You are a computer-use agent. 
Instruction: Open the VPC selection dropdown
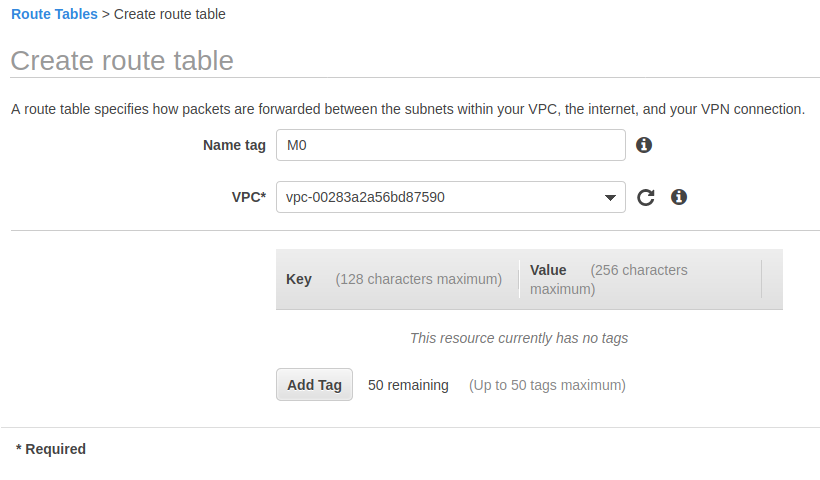(x=440, y=197)
